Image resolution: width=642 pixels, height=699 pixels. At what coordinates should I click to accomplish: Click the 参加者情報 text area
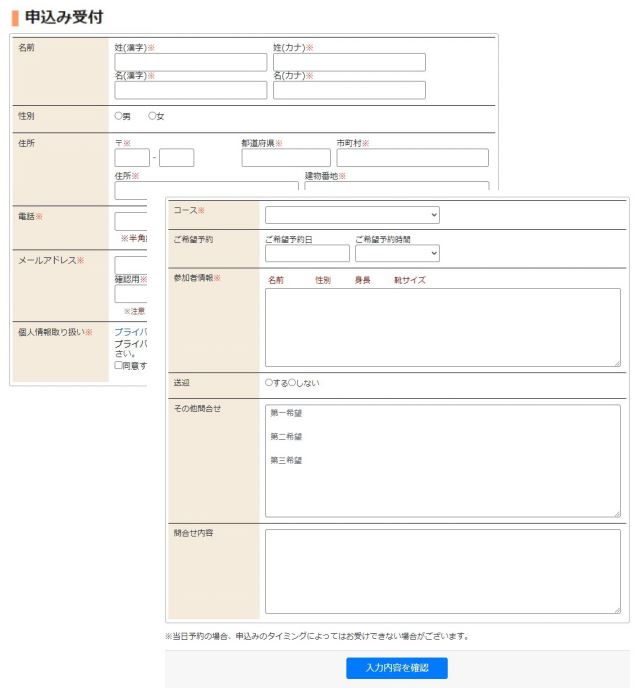[443, 328]
